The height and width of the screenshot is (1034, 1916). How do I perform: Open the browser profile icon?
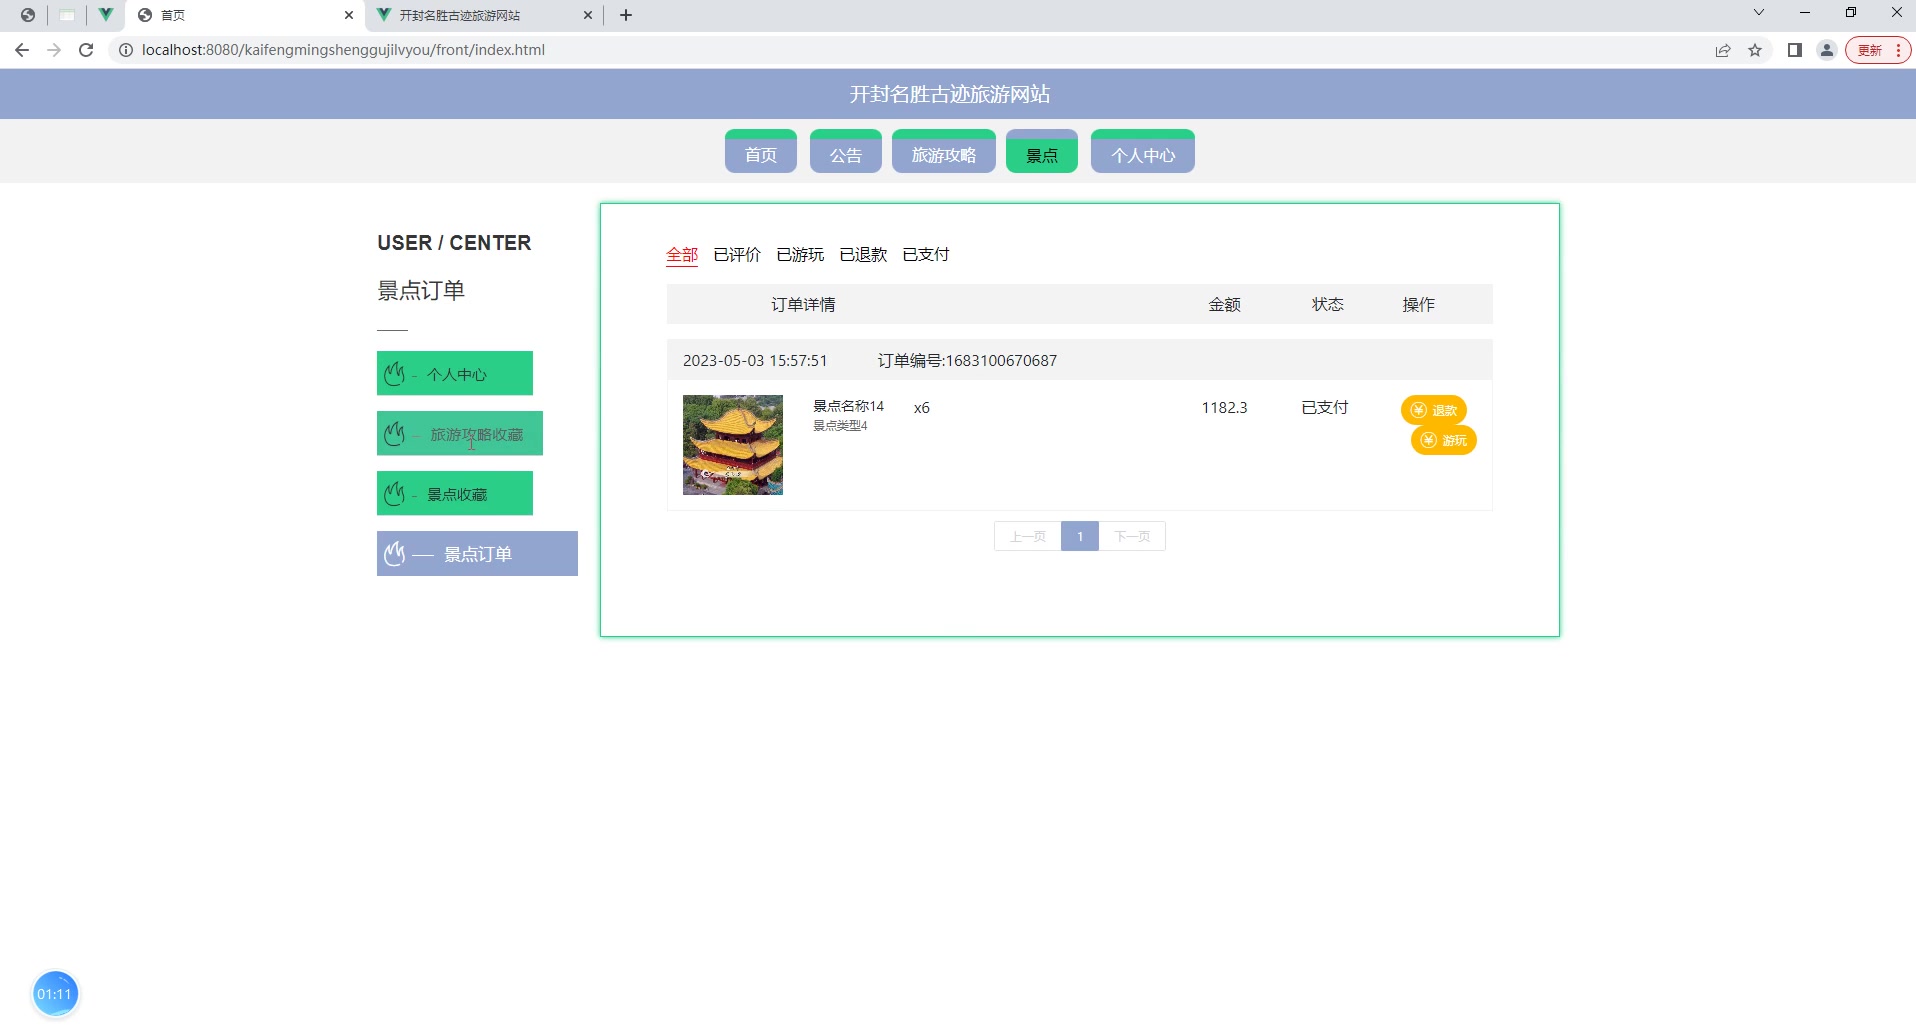tap(1826, 49)
